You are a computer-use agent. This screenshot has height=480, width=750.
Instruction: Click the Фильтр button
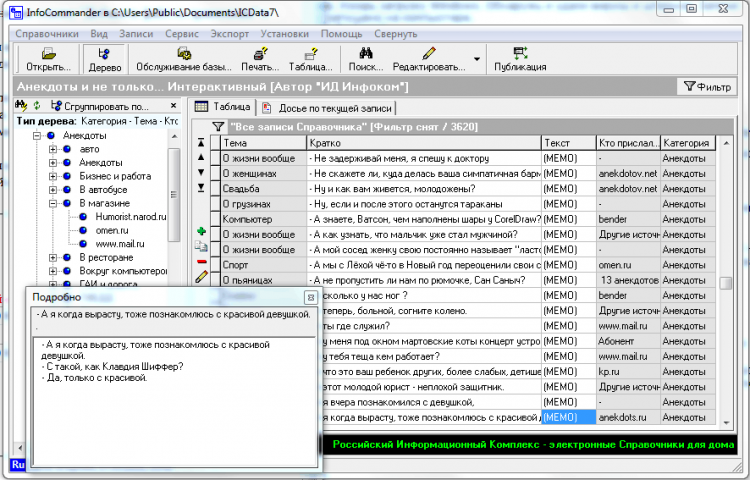[707, 87]
